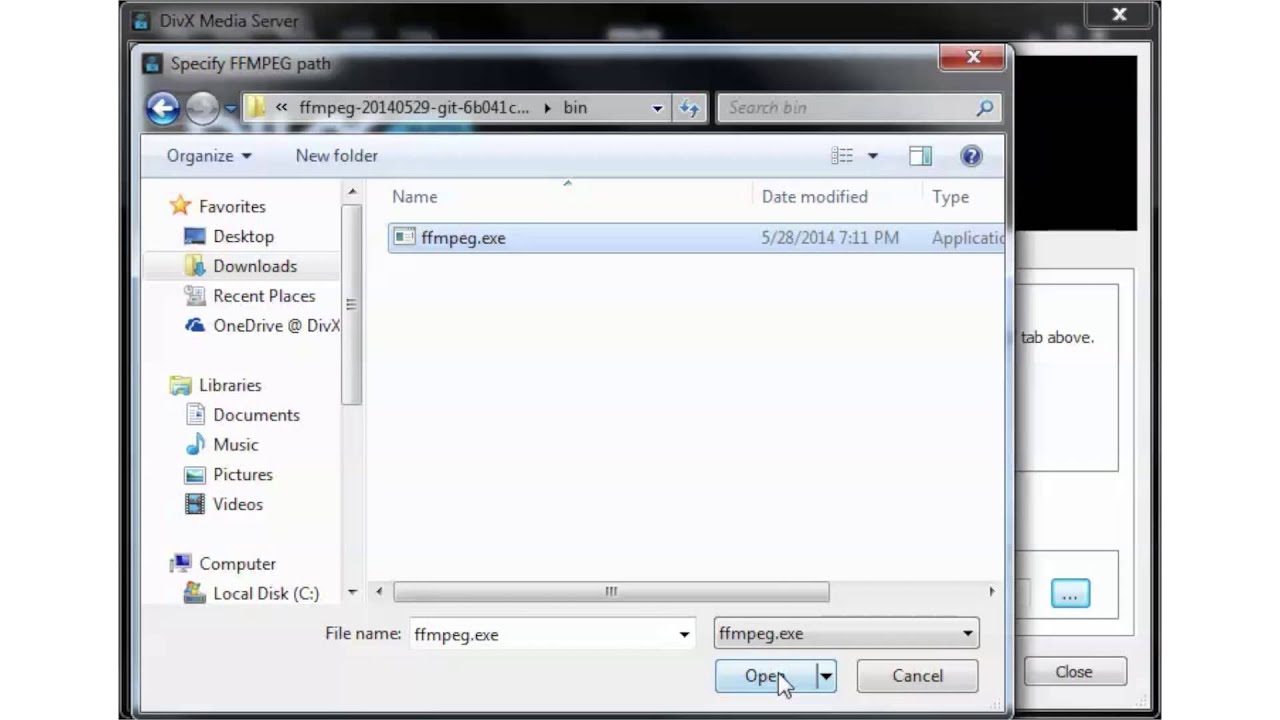Click the horizontal scrollbar thumb in file list

pyautogui.click(x=611, y=592)
